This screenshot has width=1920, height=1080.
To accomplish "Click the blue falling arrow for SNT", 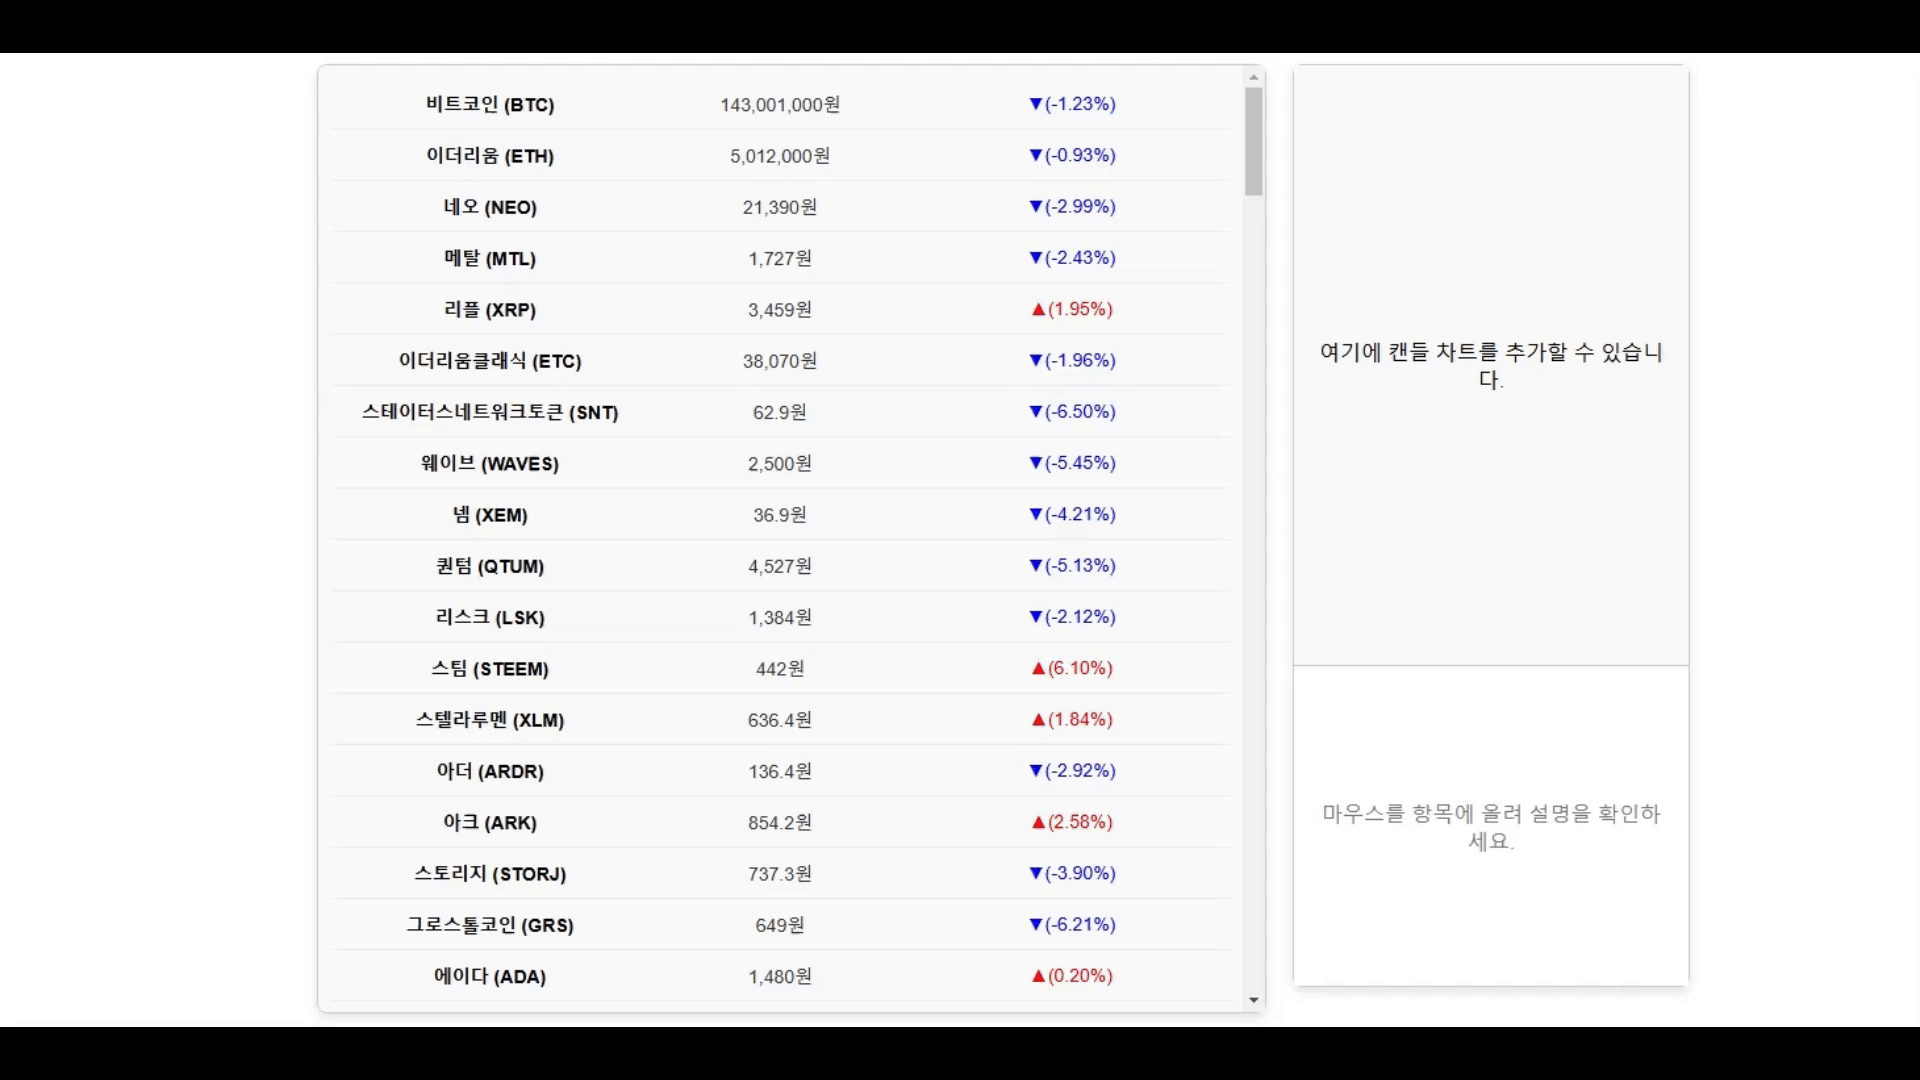I will pos(1035,412).
